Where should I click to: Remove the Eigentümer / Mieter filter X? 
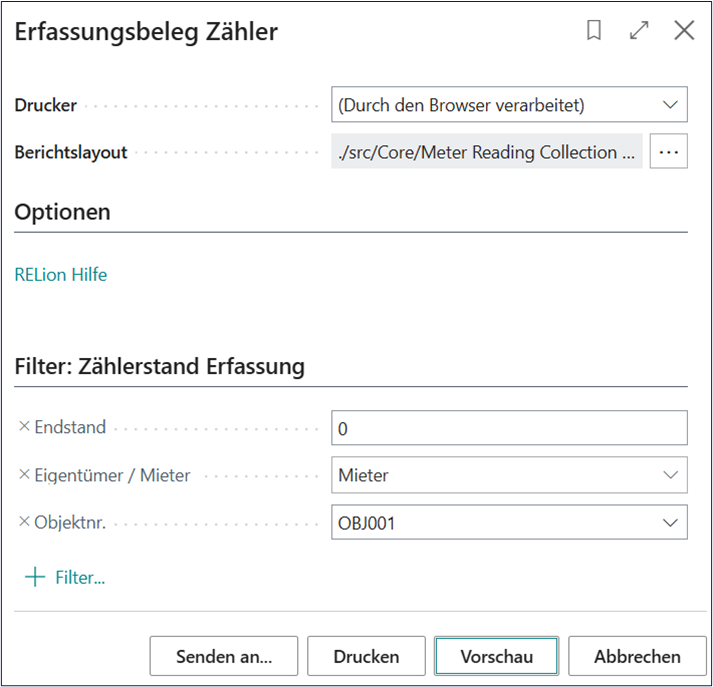[24, 474]
